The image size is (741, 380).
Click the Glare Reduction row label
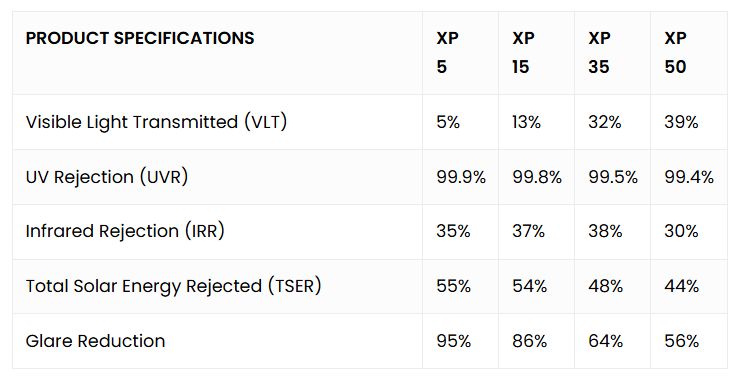pos(95,341)
